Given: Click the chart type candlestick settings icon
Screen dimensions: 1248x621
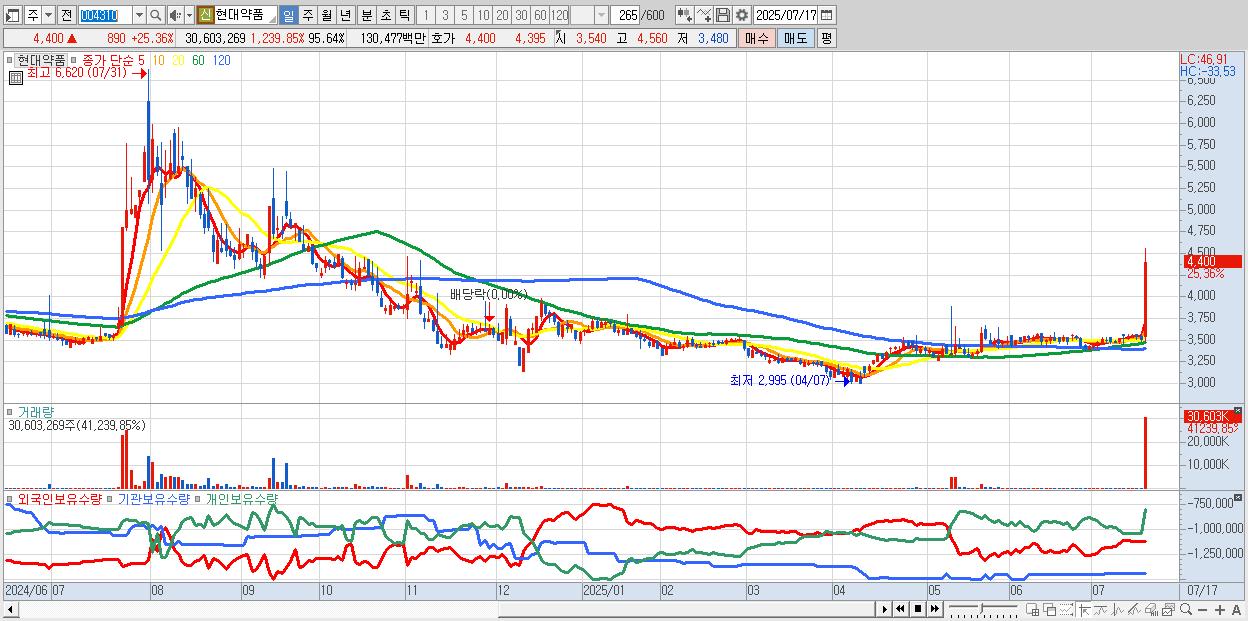Looking at the screenshot, I should pyautogui.click(x=685, y=15).
